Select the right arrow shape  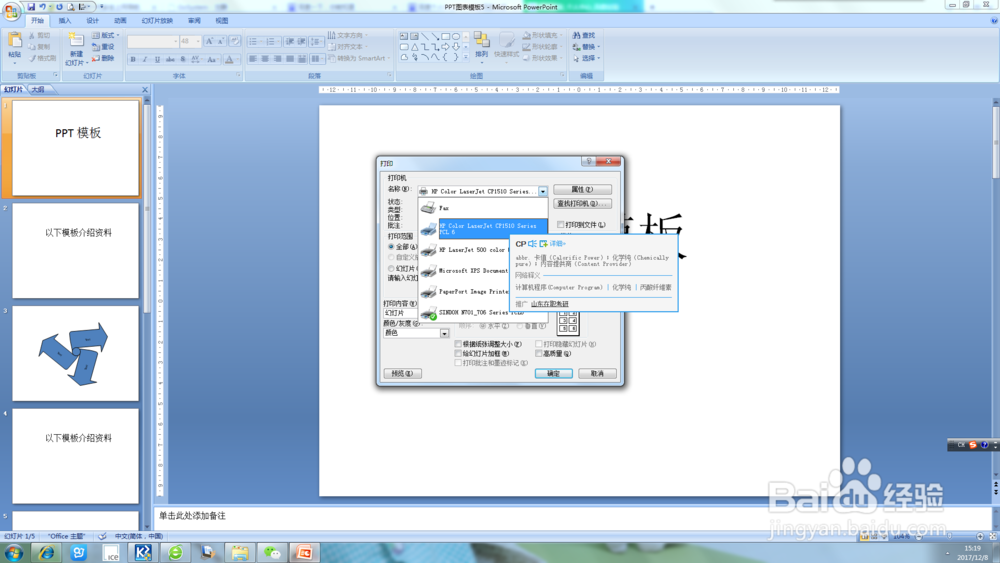(x=445, y=47)
